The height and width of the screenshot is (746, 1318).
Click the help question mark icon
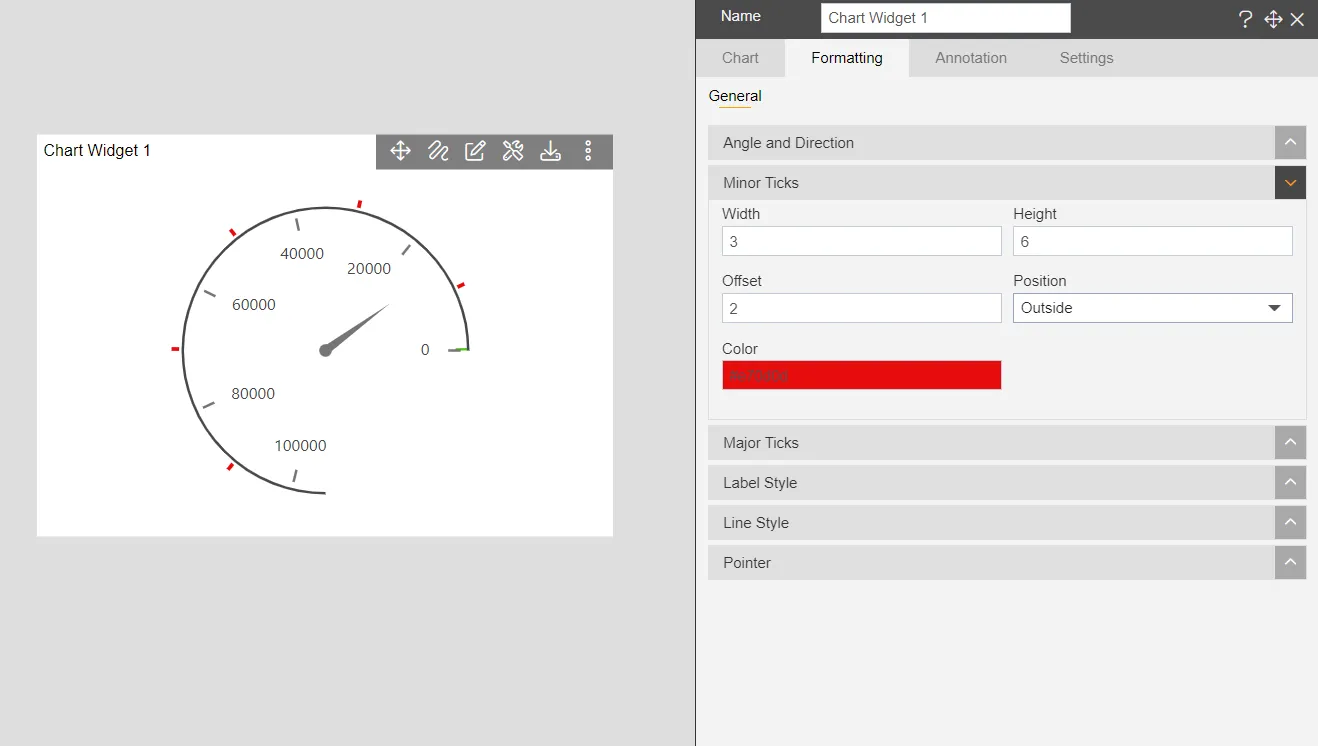(1244, 19)
